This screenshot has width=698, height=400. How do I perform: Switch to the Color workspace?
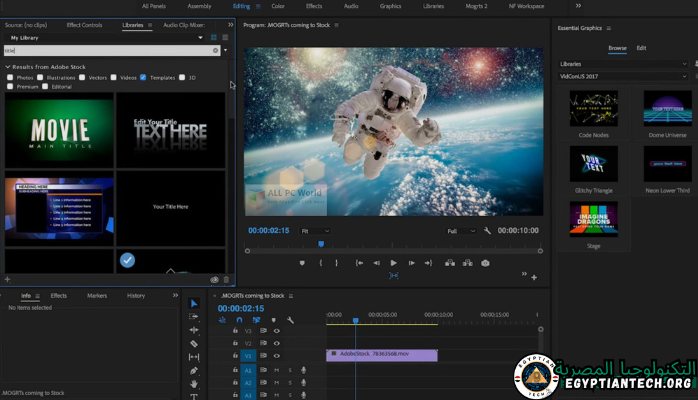point(278,5)
